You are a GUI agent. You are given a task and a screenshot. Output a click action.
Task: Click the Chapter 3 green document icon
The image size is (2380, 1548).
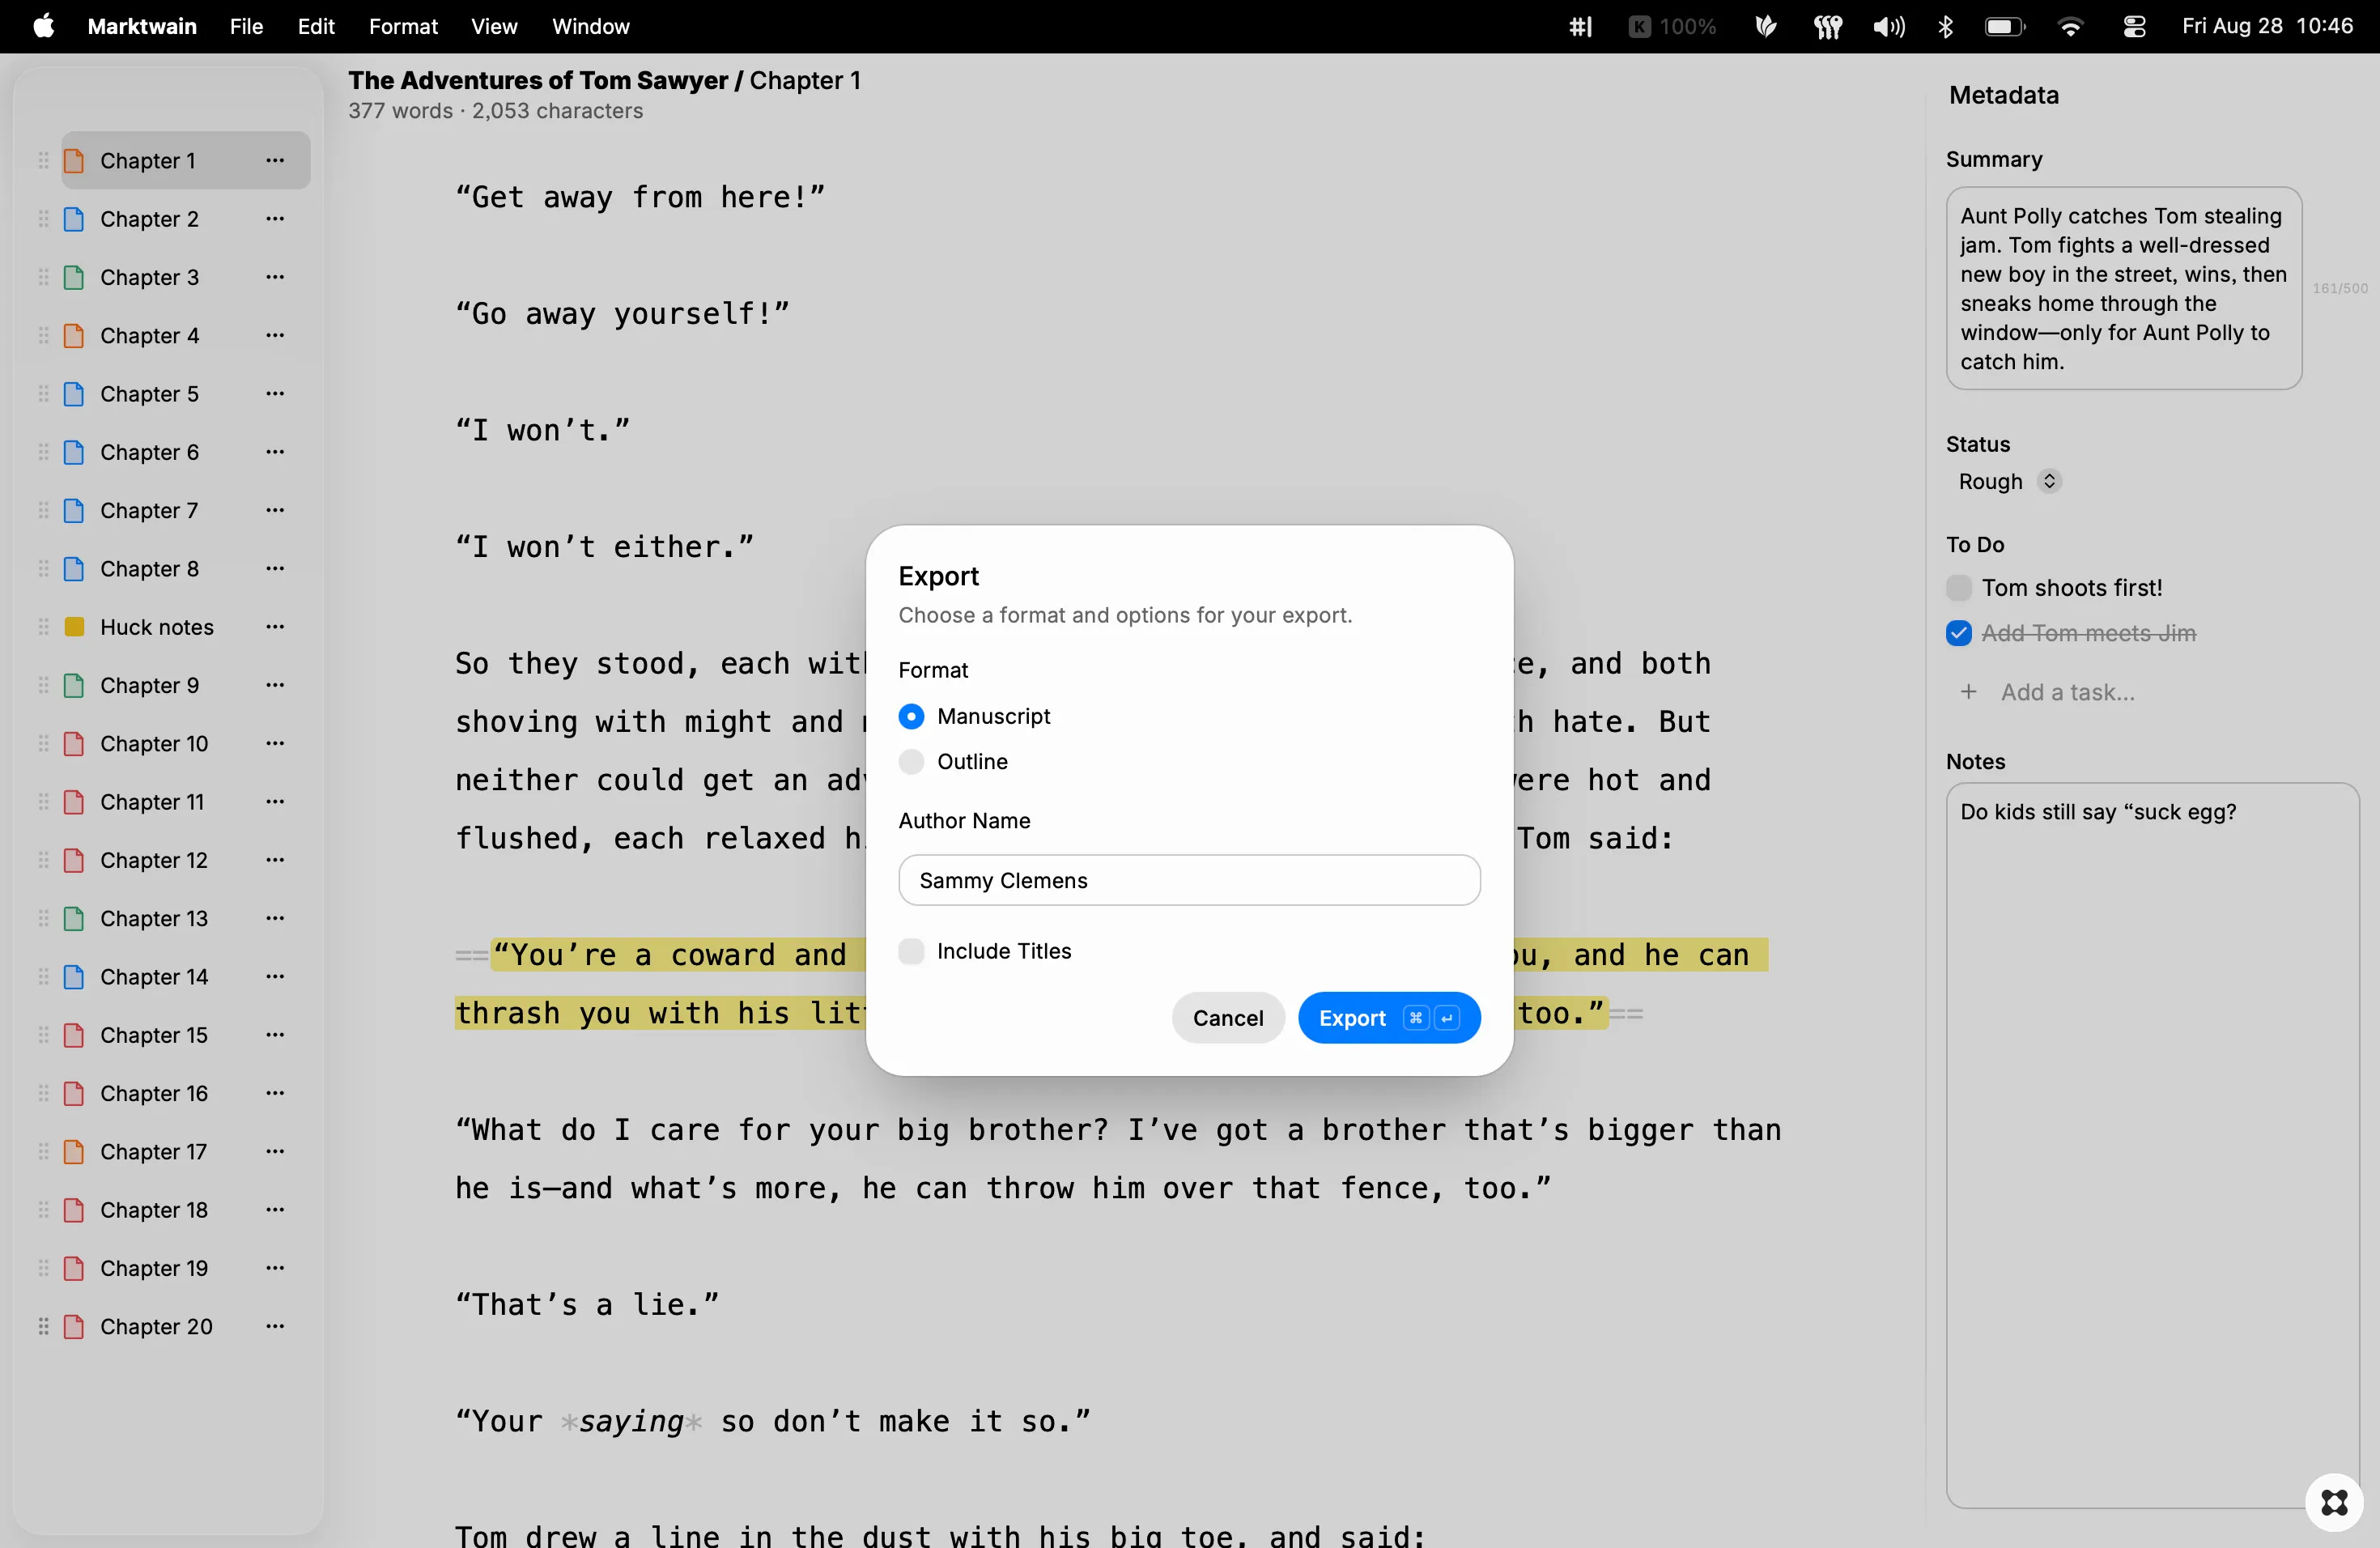pos(74,277)
